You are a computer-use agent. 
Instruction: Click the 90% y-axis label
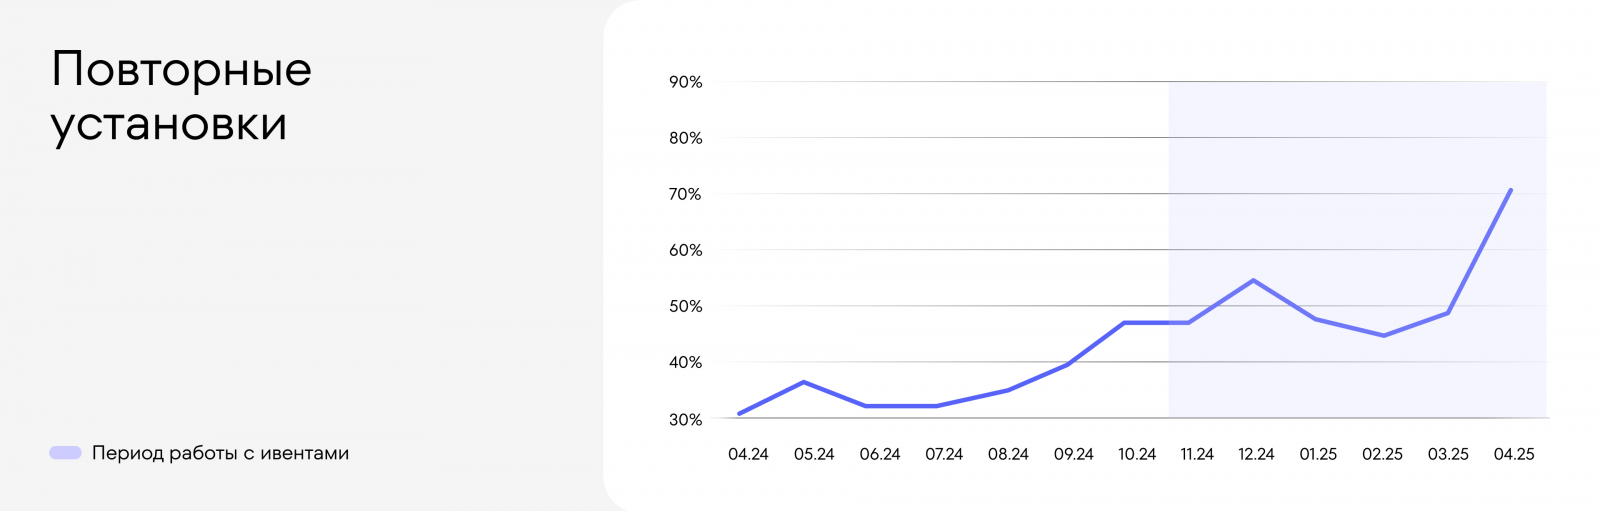click(686, 82)
